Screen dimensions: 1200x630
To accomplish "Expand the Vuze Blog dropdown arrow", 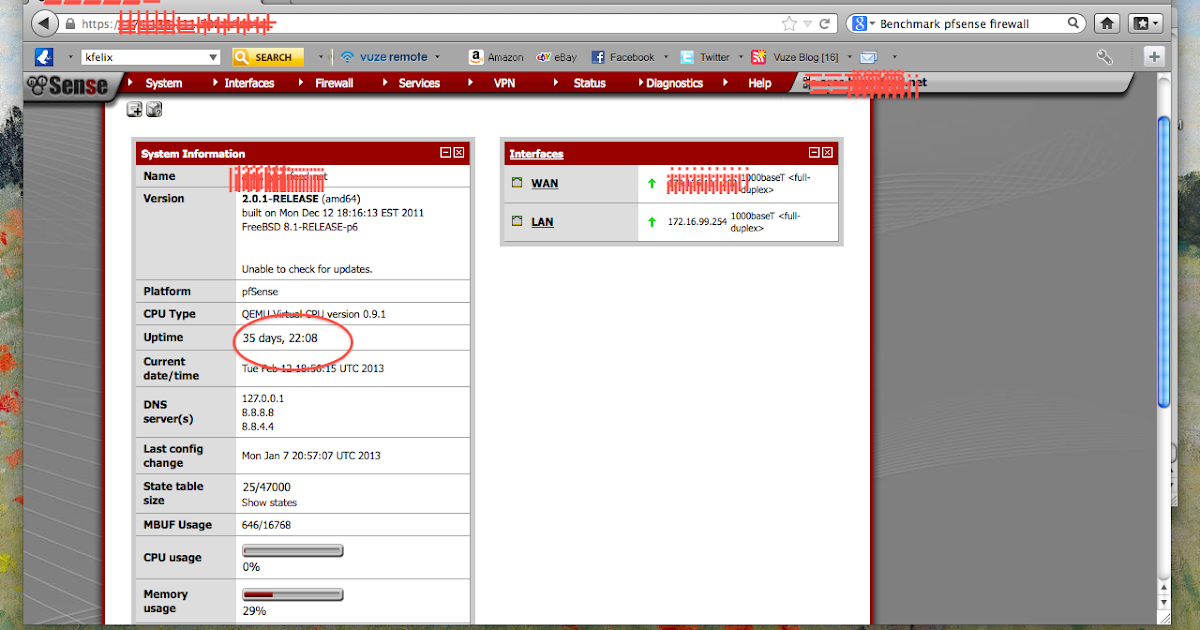I will coord(850,57).
